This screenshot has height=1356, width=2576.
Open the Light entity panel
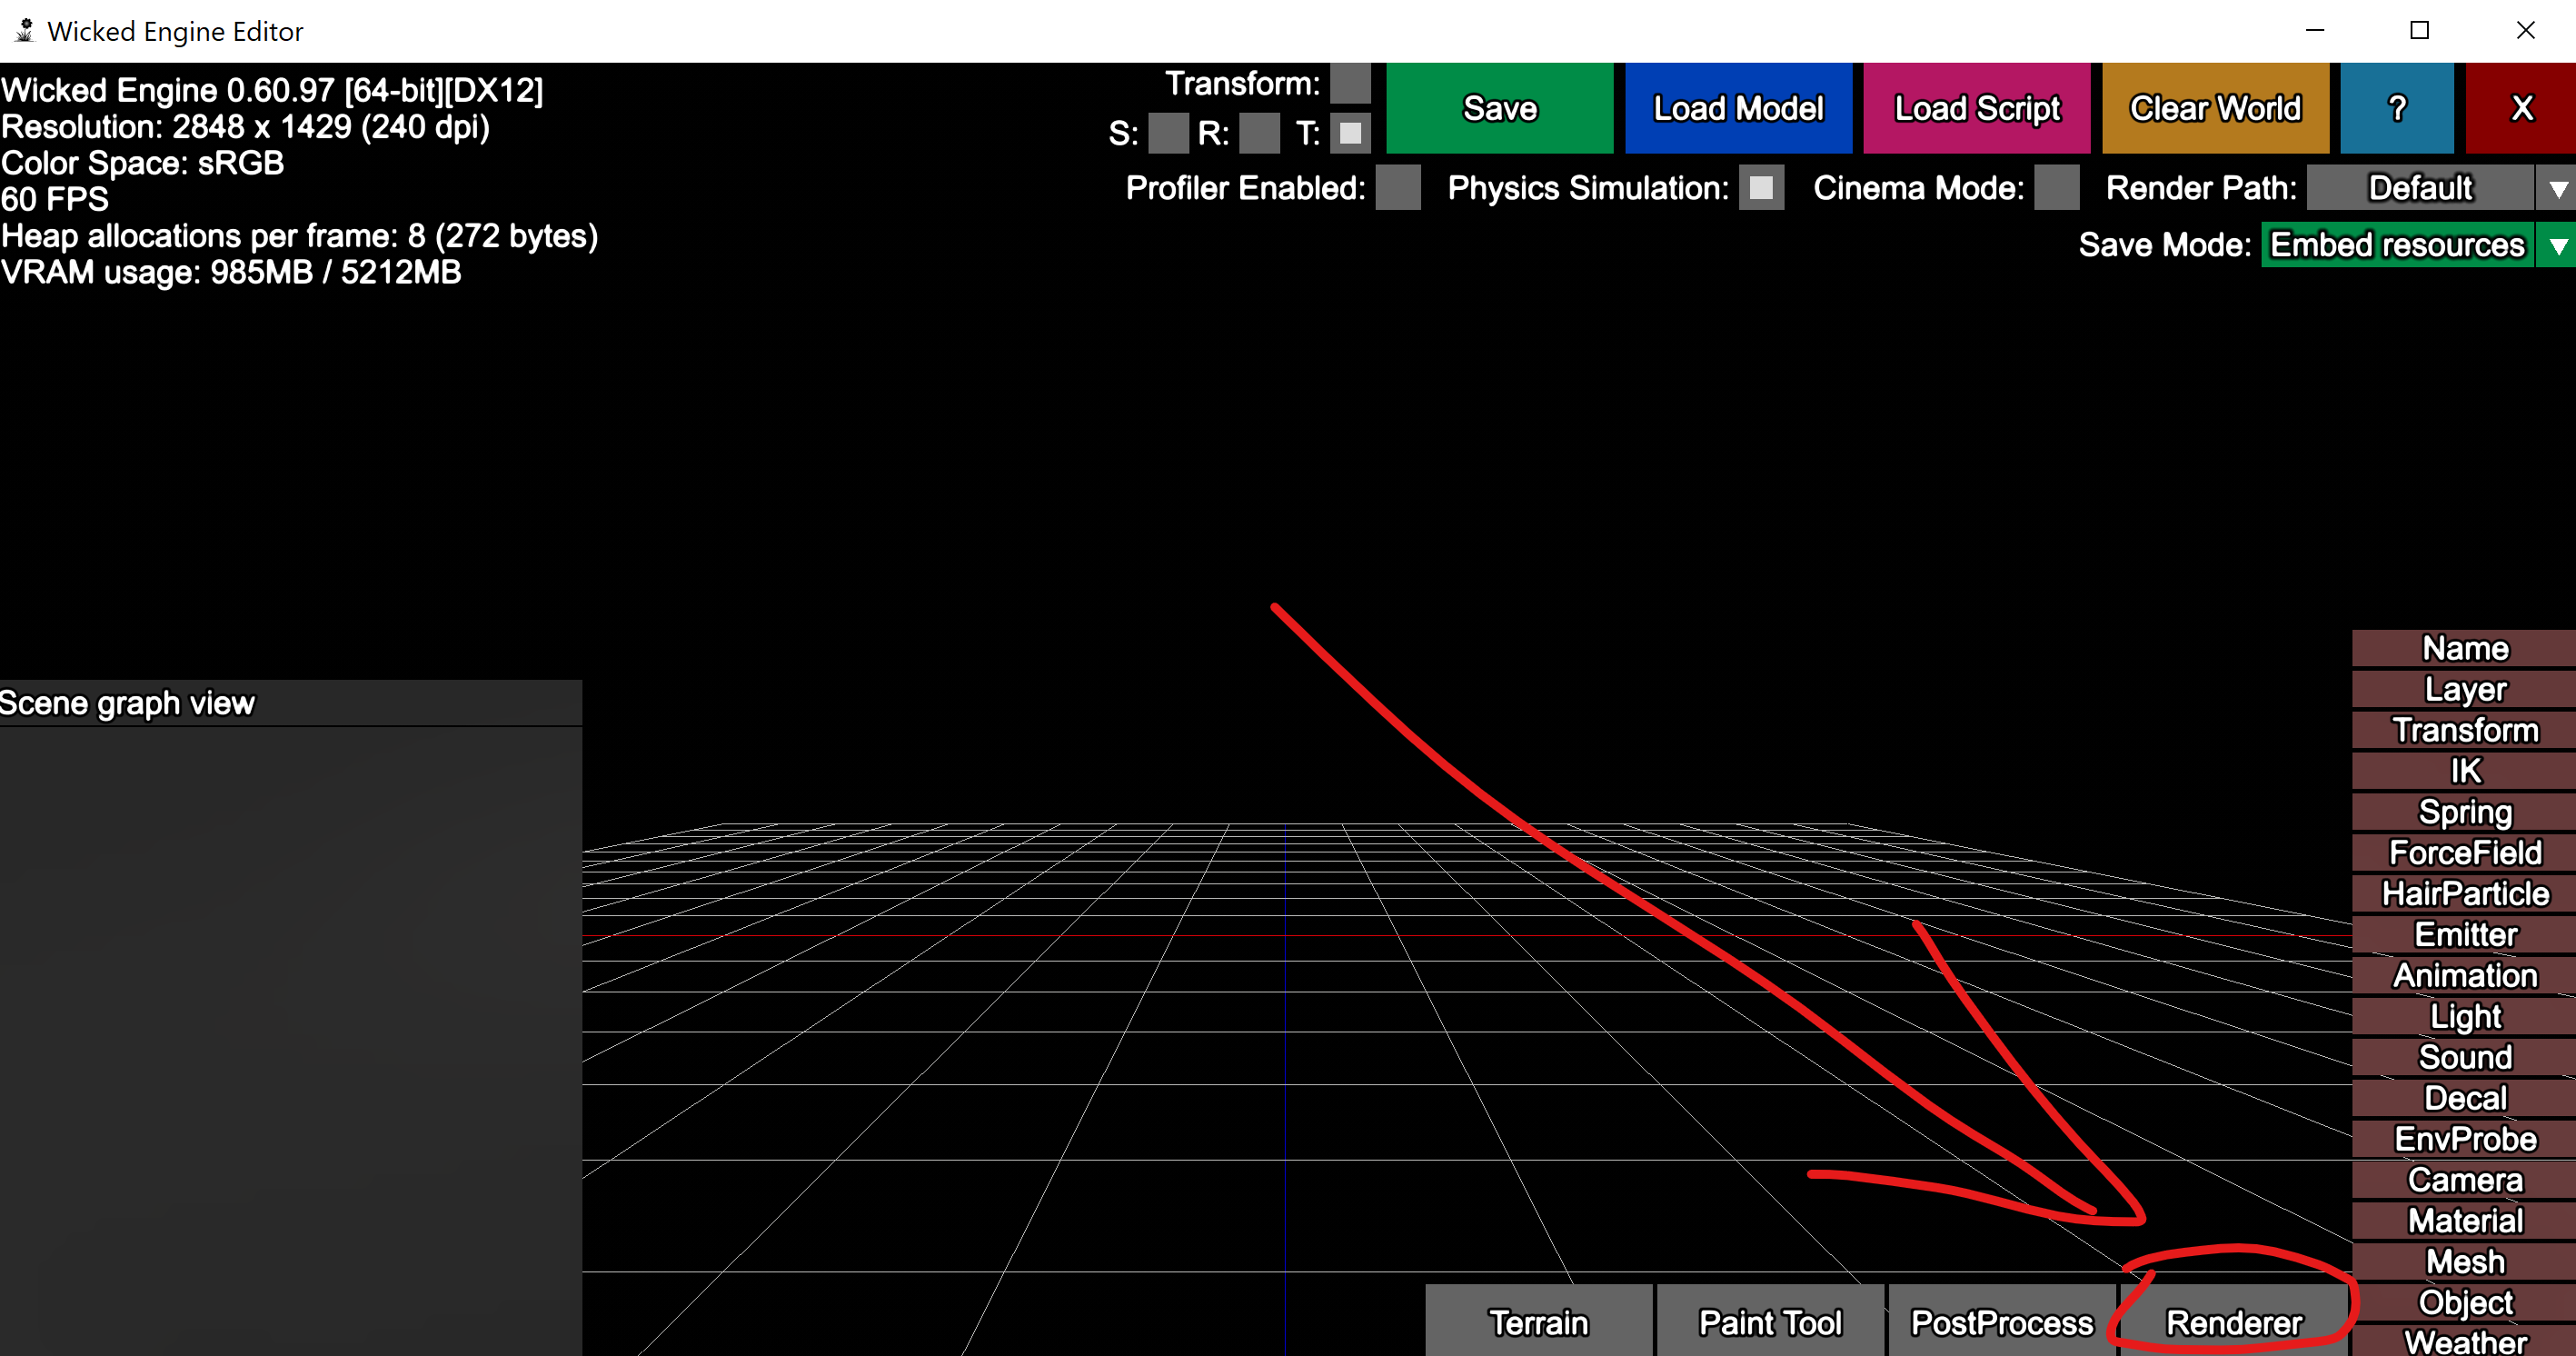(x=2464, y=1016)
